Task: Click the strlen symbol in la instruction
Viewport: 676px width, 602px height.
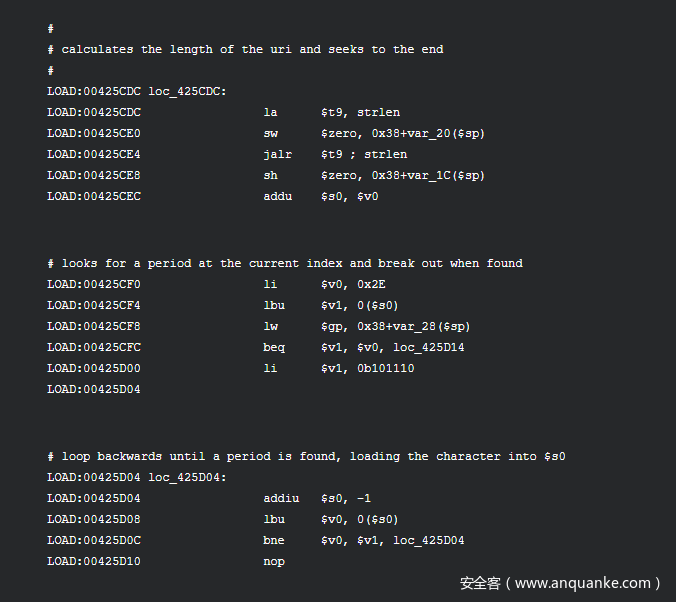Action: point(379,113)
